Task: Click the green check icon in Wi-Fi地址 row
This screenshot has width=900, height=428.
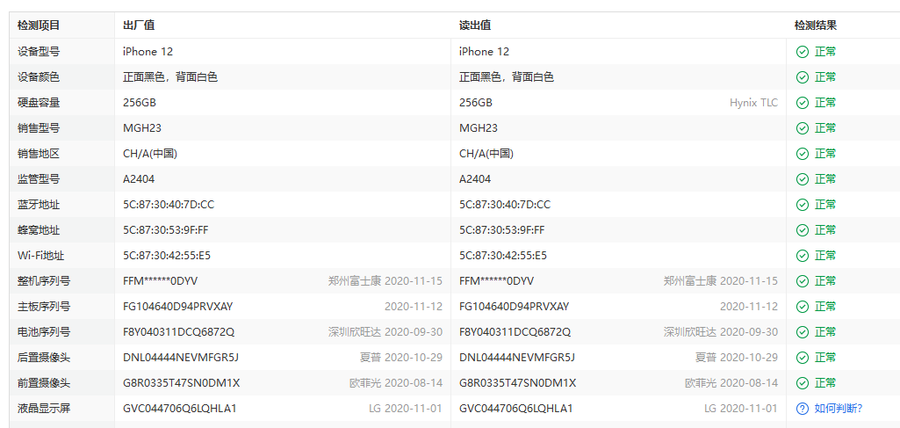Action: [x=802, y=255]
